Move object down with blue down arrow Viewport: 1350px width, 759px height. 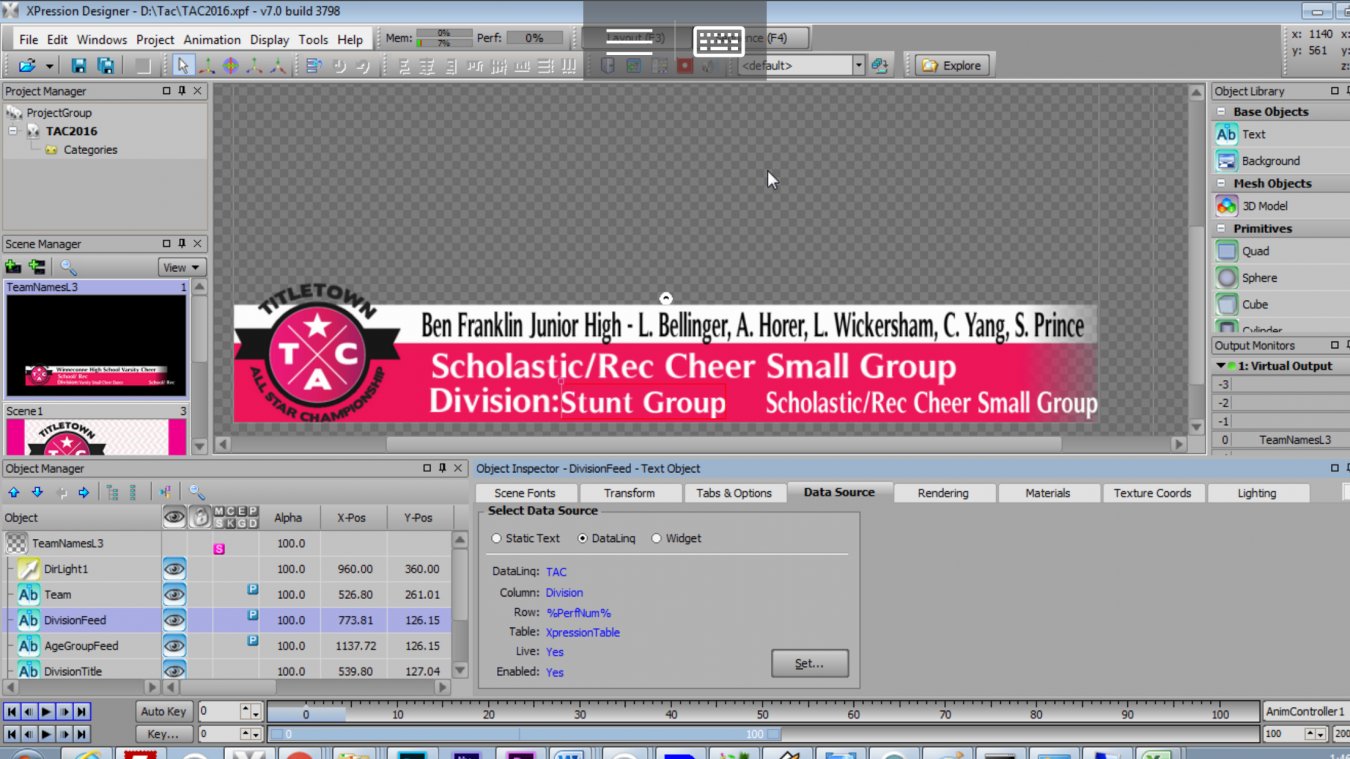pyautogui.click(x=37, y=492)
